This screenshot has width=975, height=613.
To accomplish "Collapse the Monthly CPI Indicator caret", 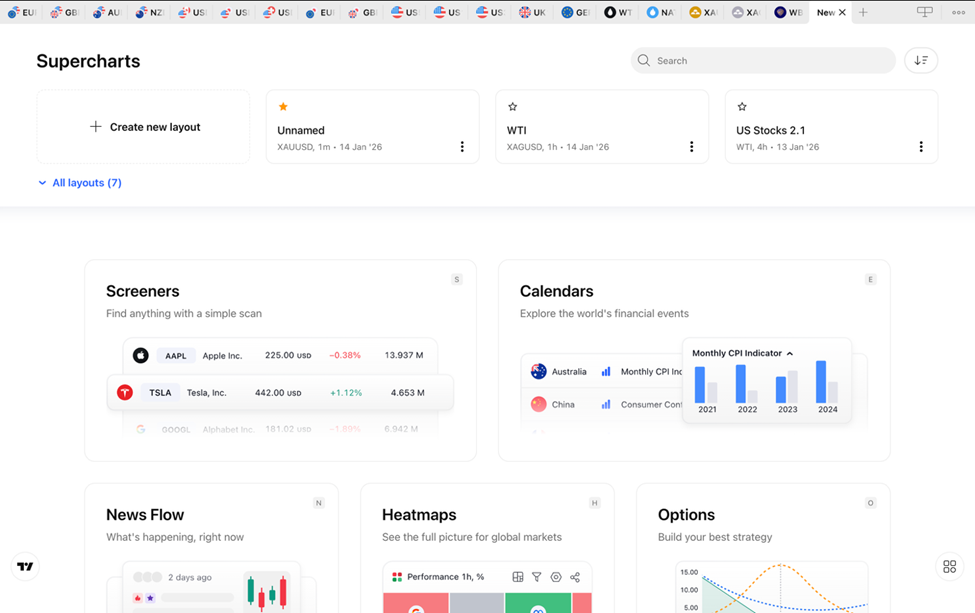I will (790, 353).
